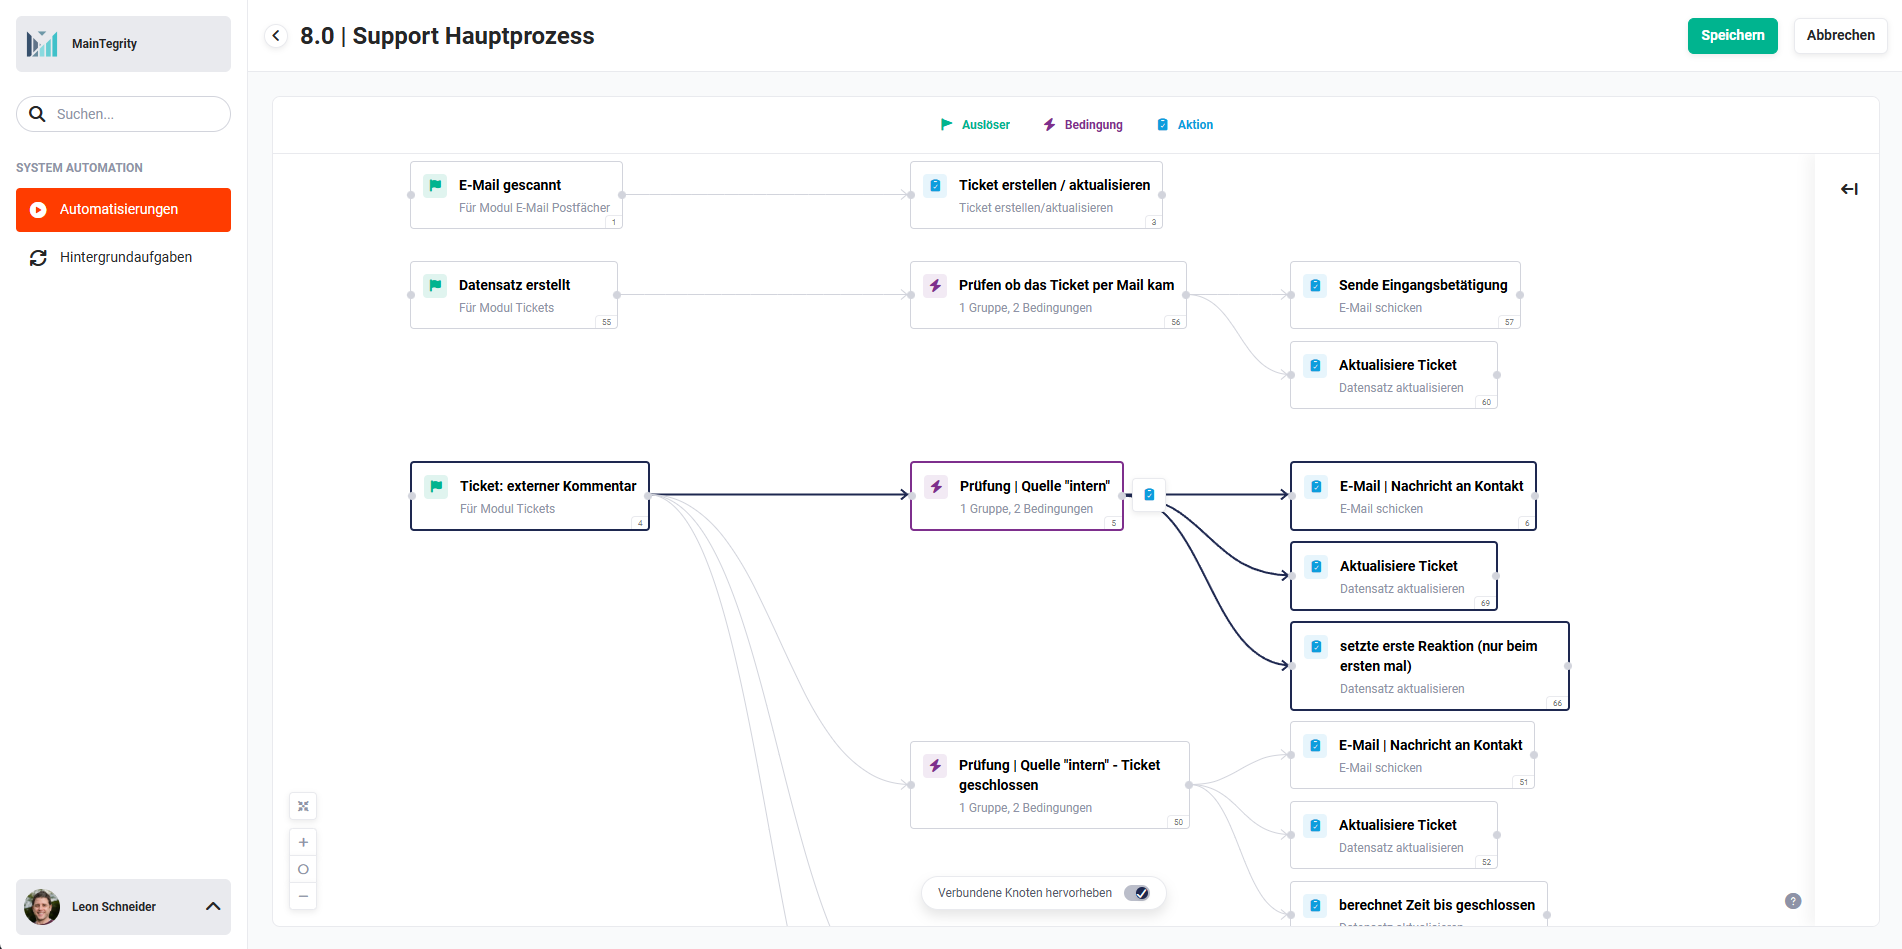Zoom out with the minus control

point(303,896)
